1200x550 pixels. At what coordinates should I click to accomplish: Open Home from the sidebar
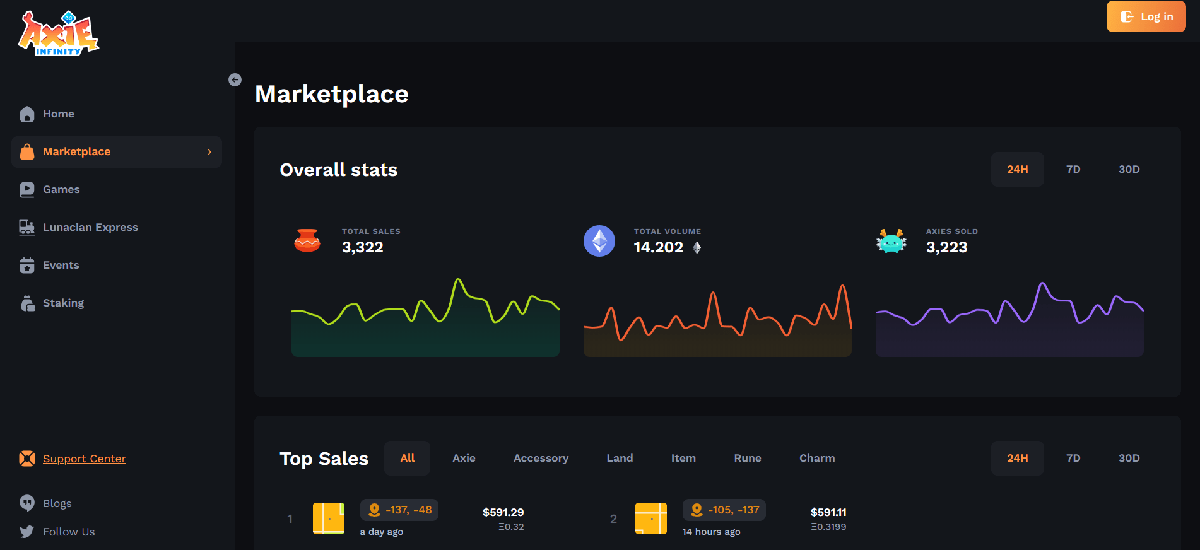(58, 114)
